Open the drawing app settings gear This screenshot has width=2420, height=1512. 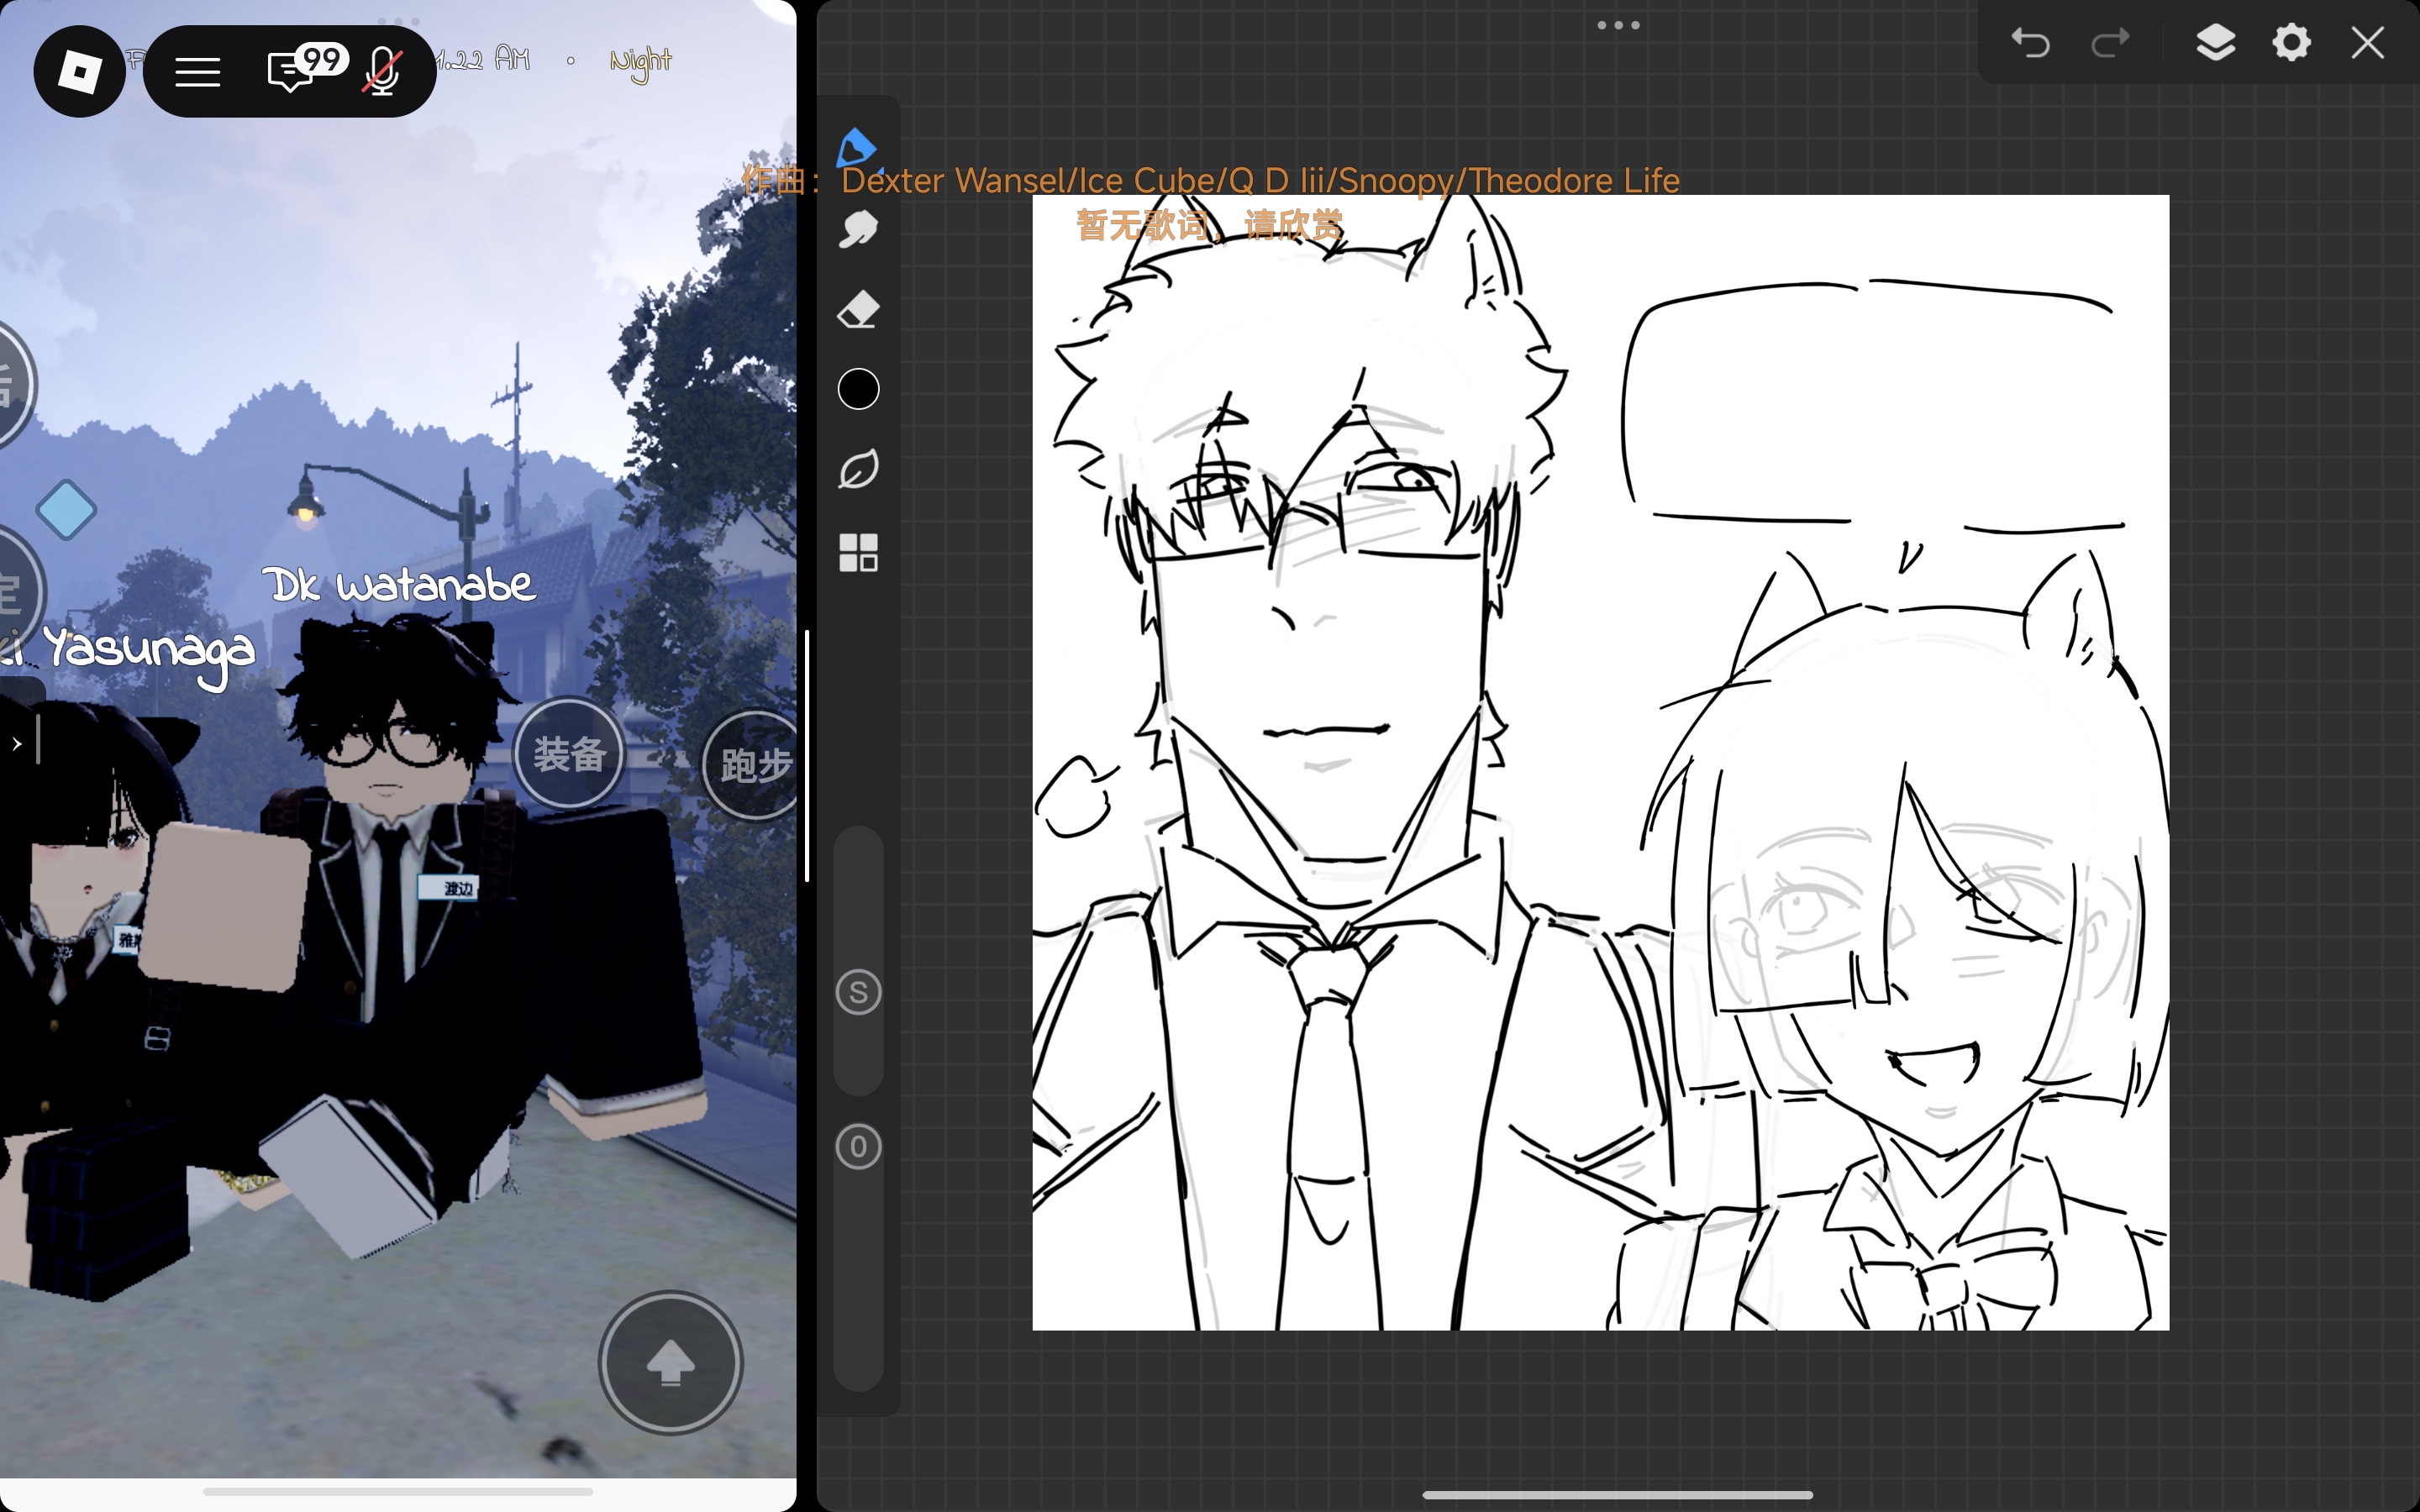coord(2291,43)
